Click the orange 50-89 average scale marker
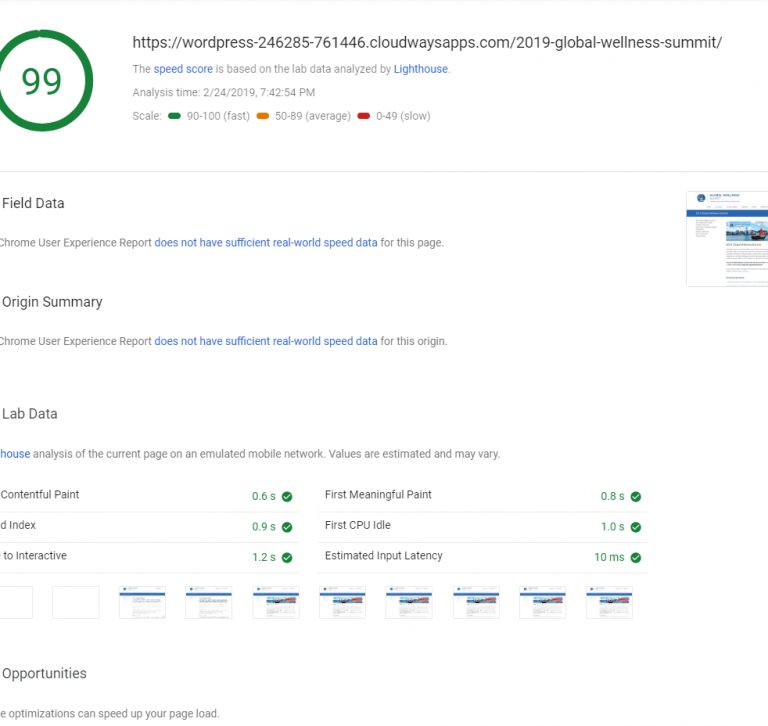This screenshot has width=768, height=726. pos(262,116)
